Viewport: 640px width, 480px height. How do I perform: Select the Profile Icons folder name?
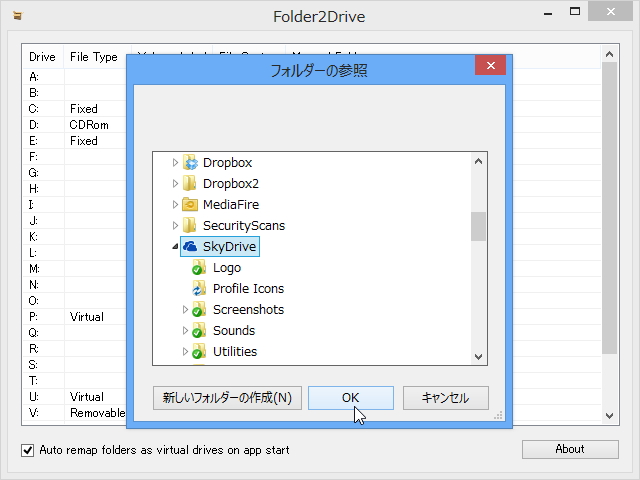pyautogui.click(x=248, y=289)
